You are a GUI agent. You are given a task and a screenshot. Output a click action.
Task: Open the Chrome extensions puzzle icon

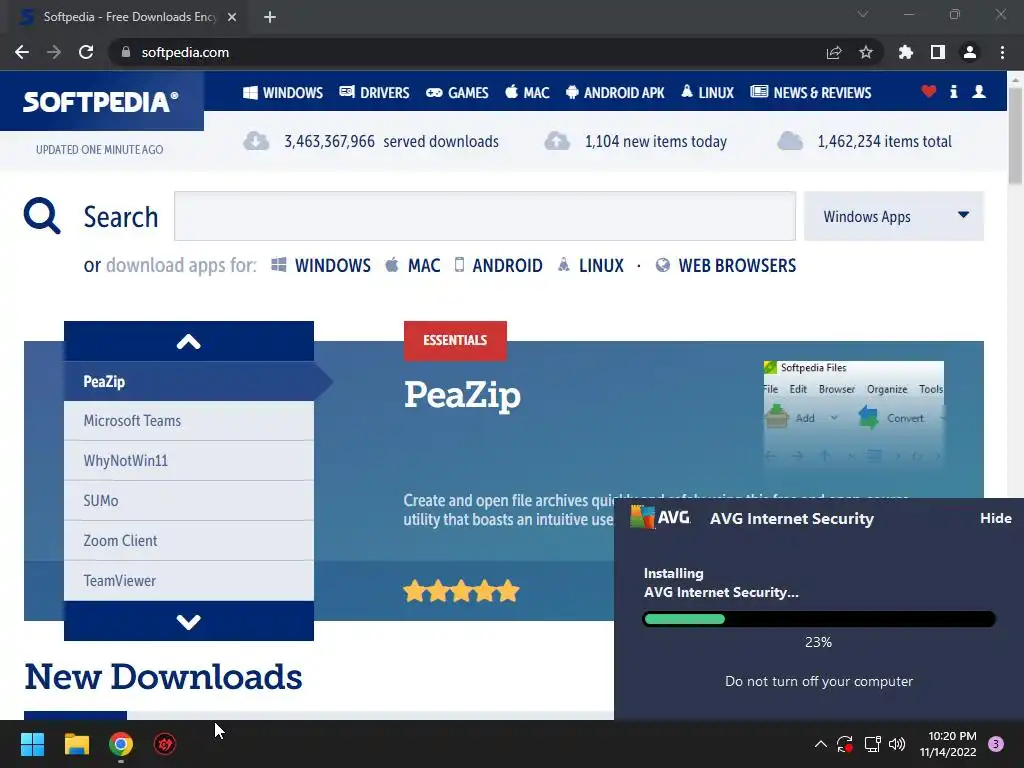coord(906,52)
